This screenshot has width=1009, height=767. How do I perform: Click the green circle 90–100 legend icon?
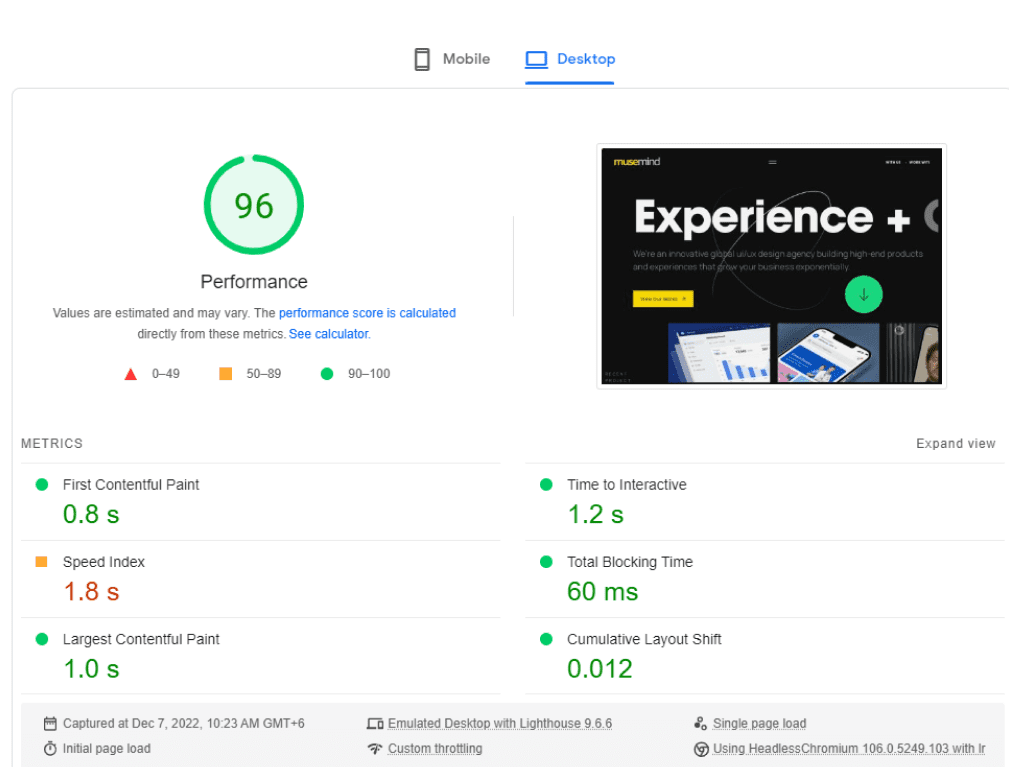coord(327,373)
